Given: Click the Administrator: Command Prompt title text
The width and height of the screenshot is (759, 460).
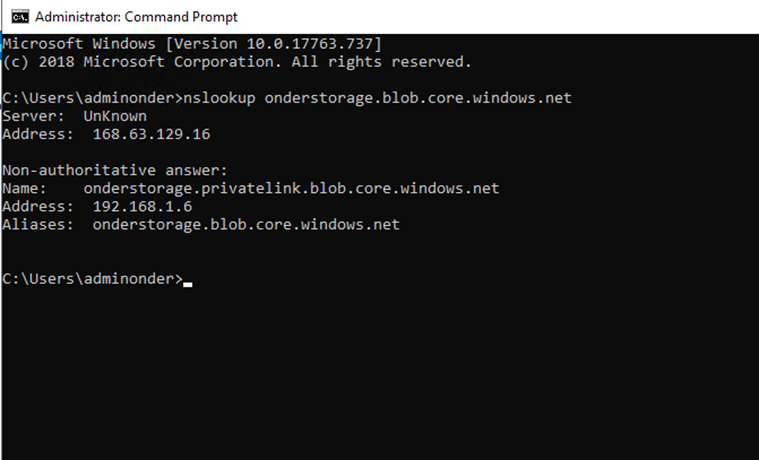Looking at the screenshot, I should click(x=136, y=17).
